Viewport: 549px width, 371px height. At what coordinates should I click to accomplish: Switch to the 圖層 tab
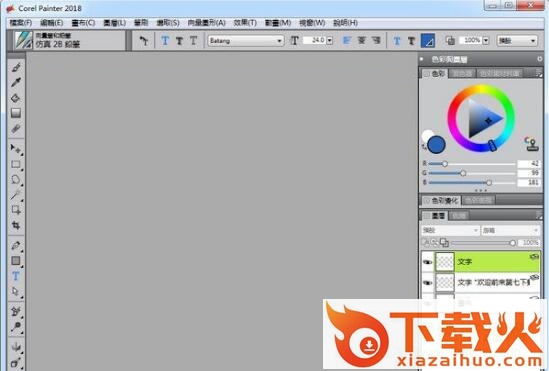pos(434,216)
